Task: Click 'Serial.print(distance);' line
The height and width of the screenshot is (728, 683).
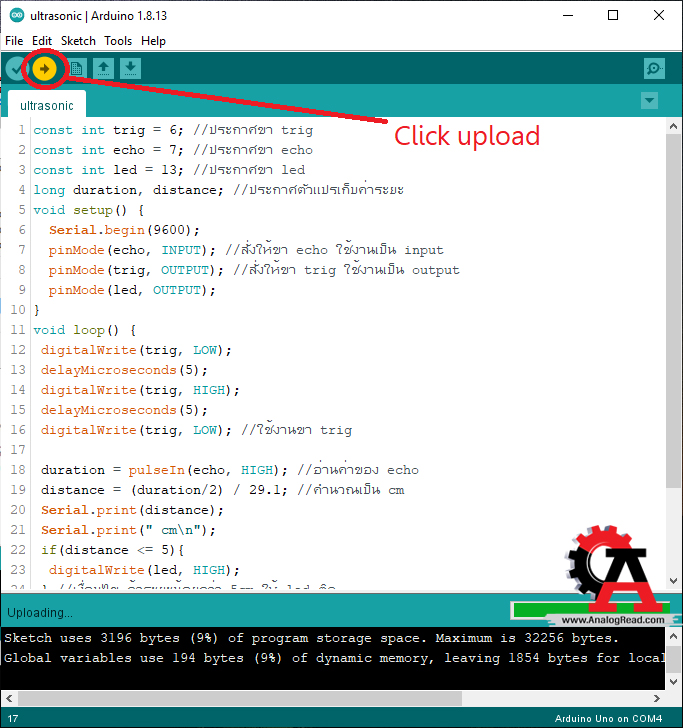Action: tap(132, 510)
